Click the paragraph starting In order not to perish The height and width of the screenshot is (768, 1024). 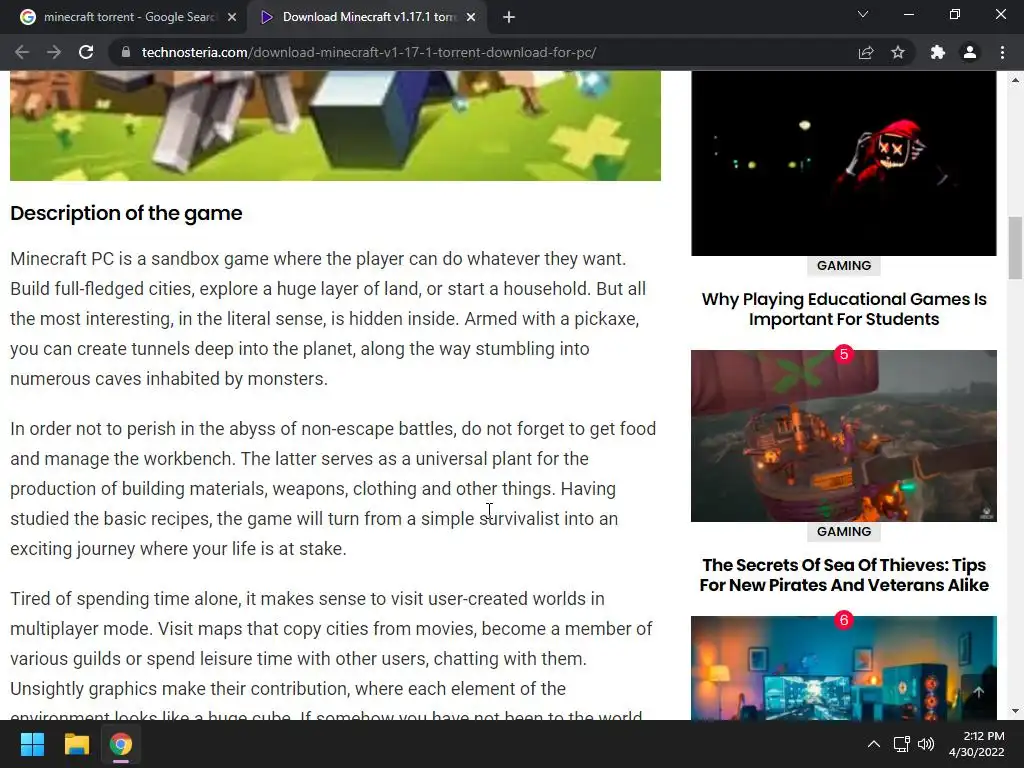pyautogui.click(x=333, y=488)
